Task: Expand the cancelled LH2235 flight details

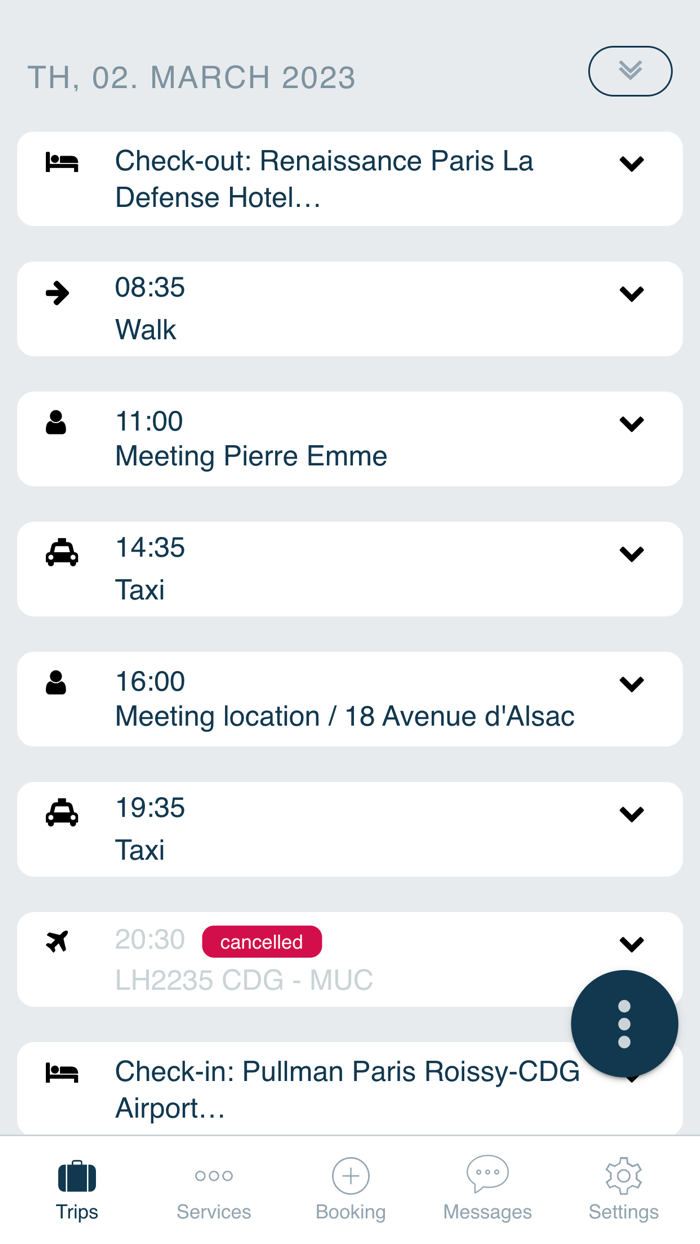Action: point(631,943)
